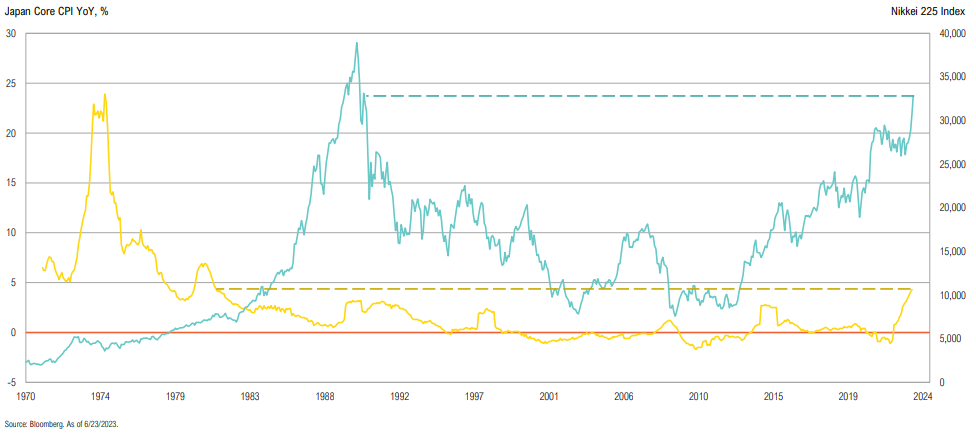Click the 40,000 label on the right axis
Image resolution: width=976 pixels, height=433 pixels.
click(x=948, y=33)
